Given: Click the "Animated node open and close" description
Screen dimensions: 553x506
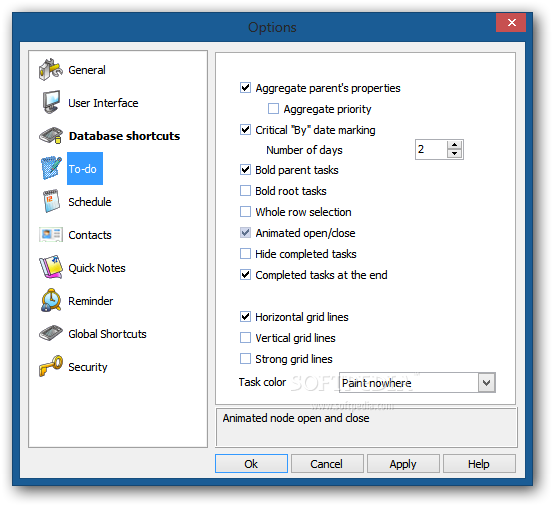Looking at the screenshot, I should (x=296, y=418).
